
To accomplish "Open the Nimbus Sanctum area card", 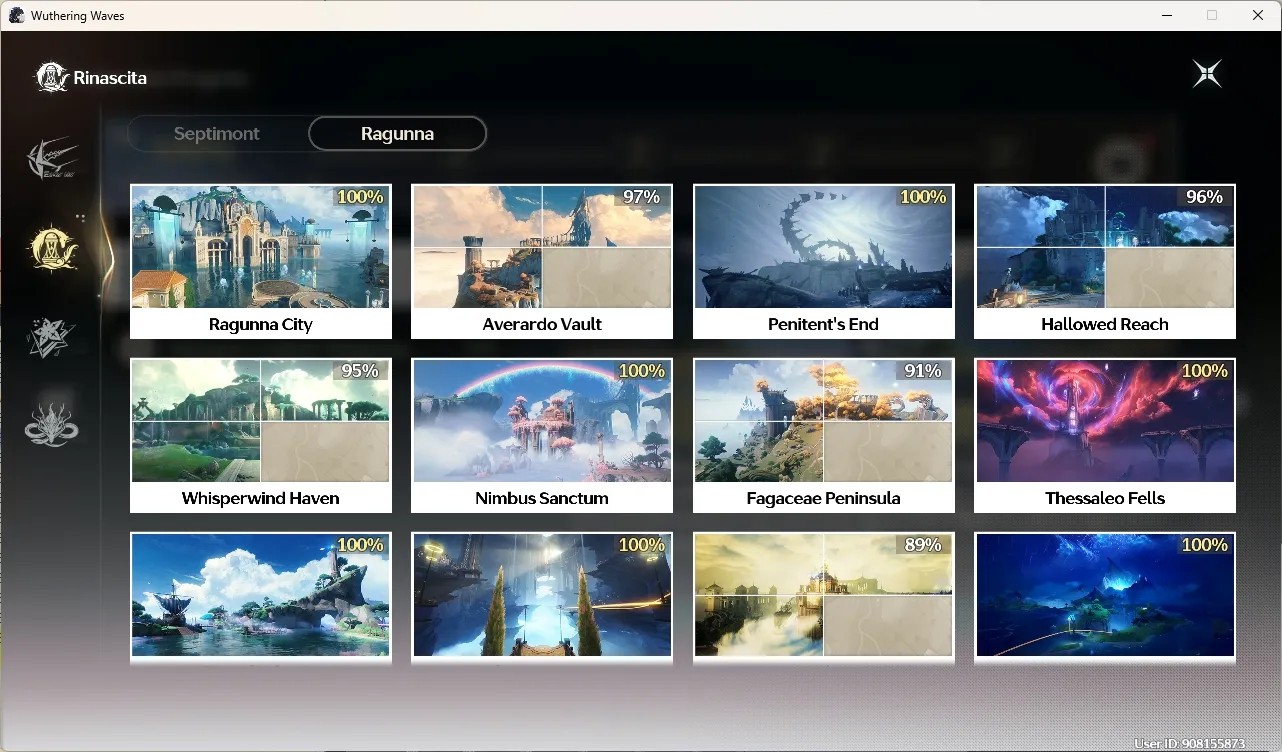I will tap(542, 435).
